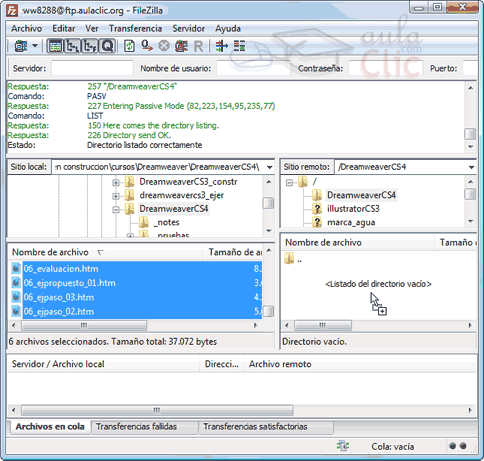Select the illustratorCS3 remote folder
The height and width of the screenshot is (461, 484).
(353, 209)
